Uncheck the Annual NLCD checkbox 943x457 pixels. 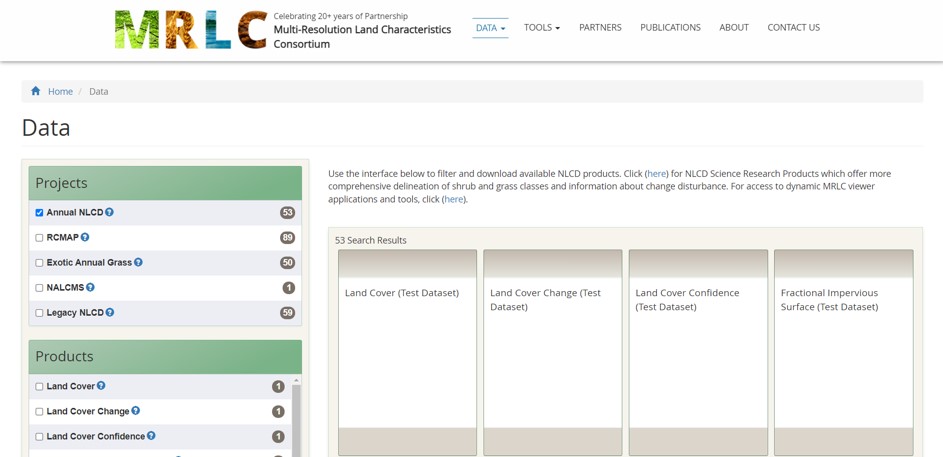[x=39, y=213]
